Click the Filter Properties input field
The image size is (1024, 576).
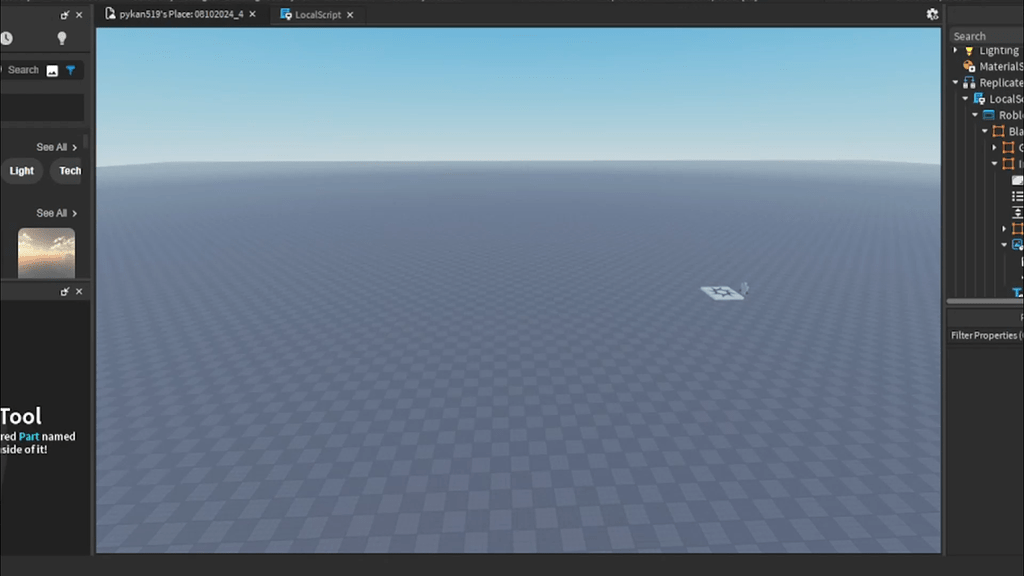point(985,335)
